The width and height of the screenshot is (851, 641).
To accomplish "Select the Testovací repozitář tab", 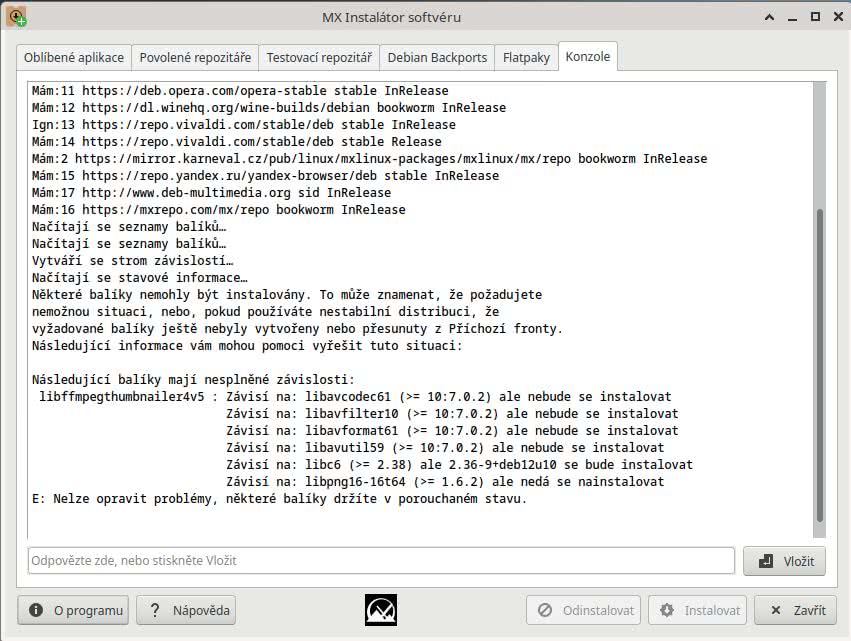I will tap(319, 57).
